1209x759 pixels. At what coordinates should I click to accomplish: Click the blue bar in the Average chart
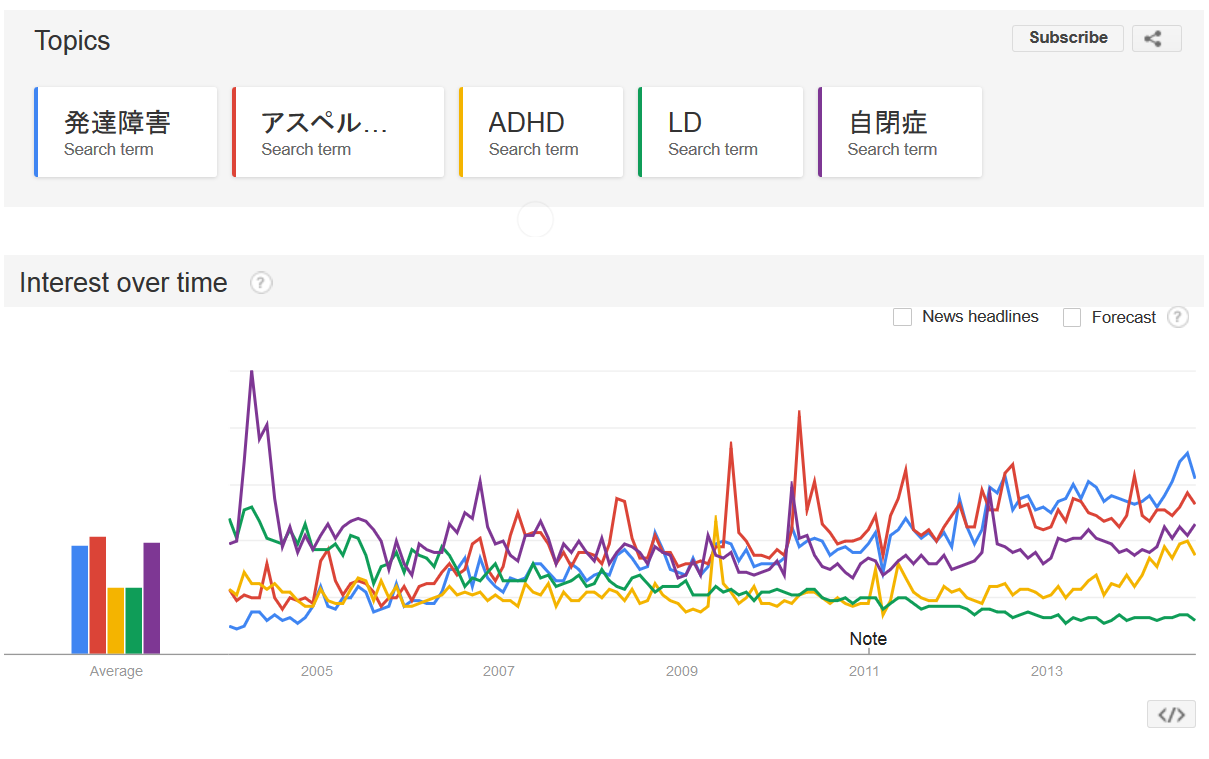[77, 595]
